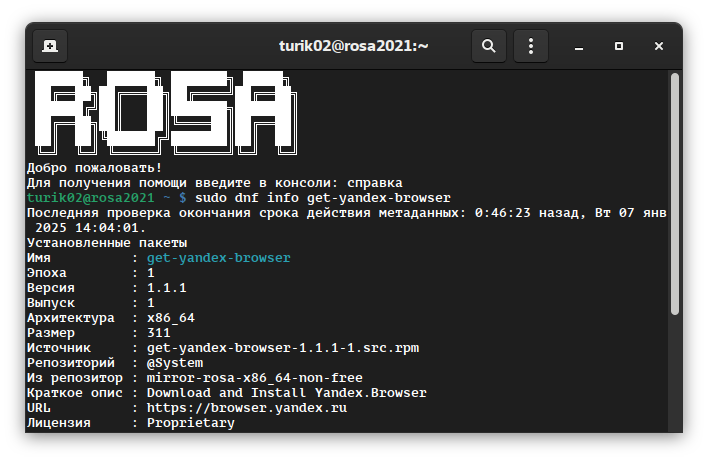The height and width of the screenshot is (461, 708).
Task: Click the 'Установленные пакеты' heading line
Action: coord(107,243)
